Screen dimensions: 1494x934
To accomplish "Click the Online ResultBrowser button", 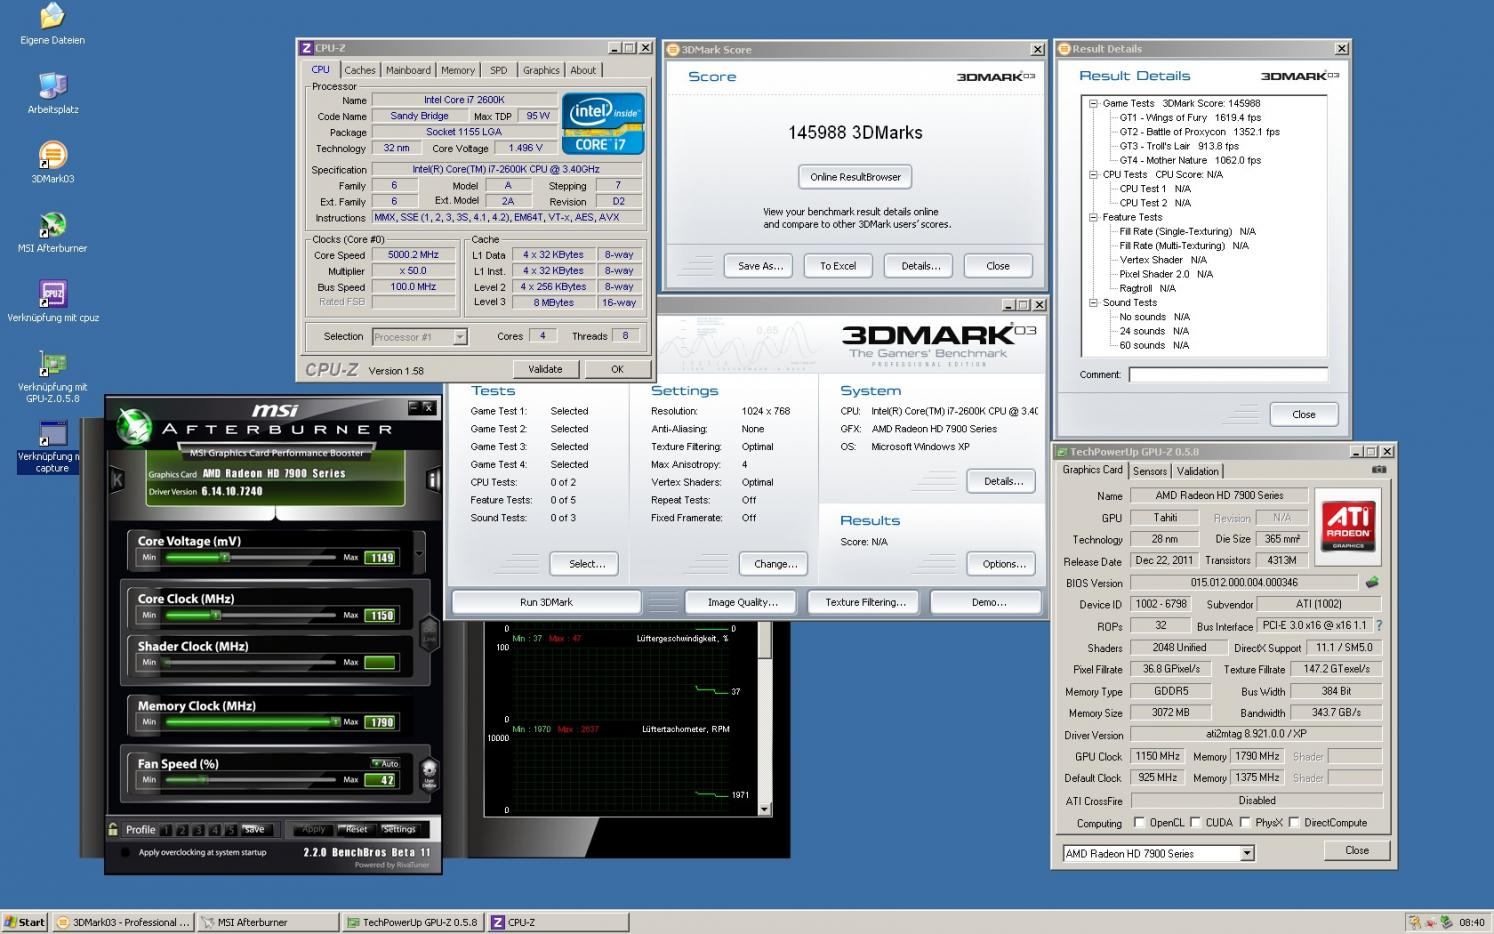I will [855, 177].
